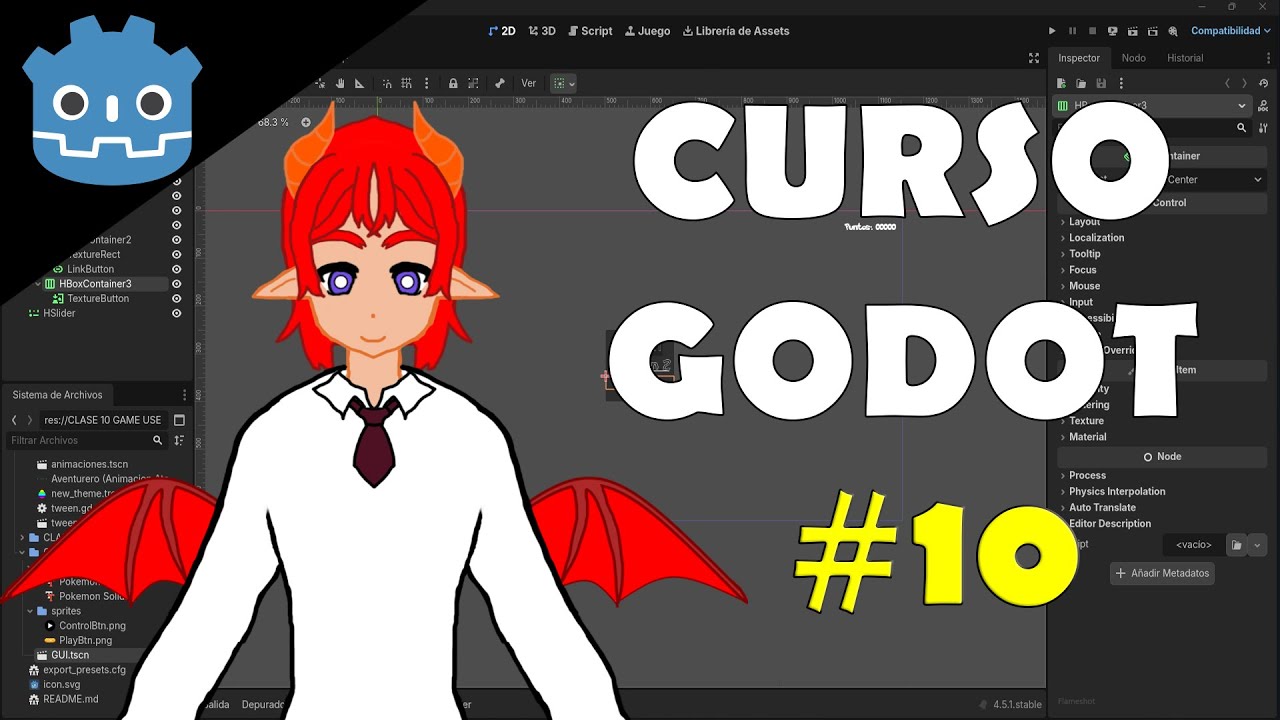Open Inspector resource extra options menu
The image size is (1280, 720).
(x=1121, y=83)
